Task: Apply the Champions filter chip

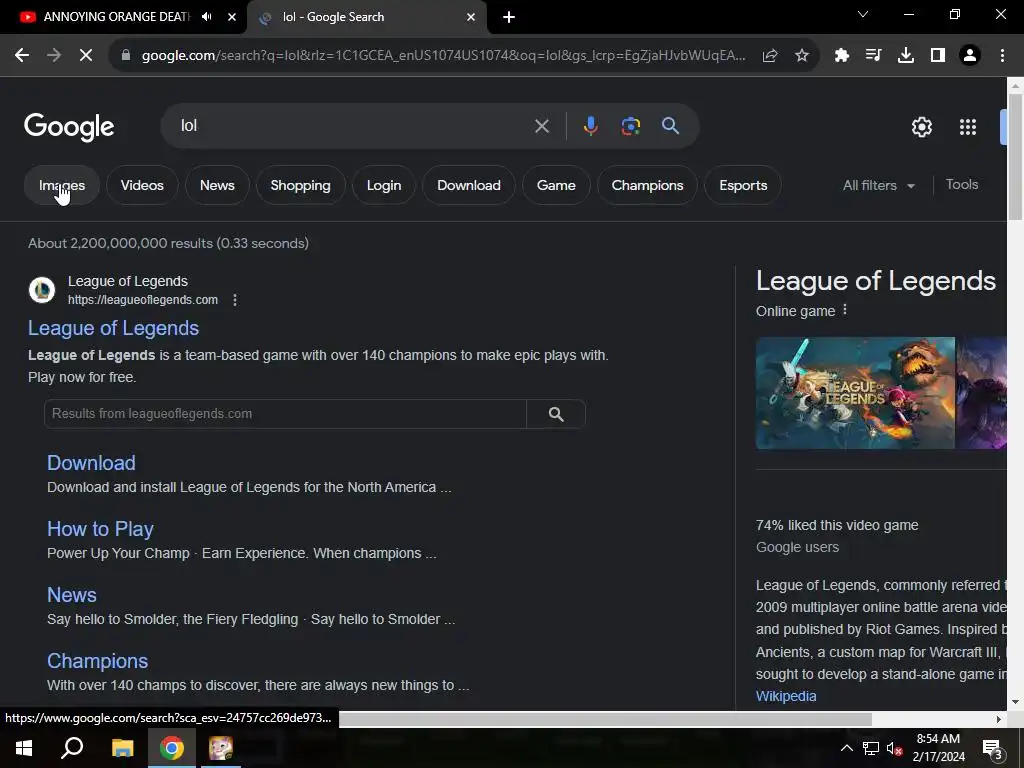Action: pyautogui.click(x=647, y=185)
